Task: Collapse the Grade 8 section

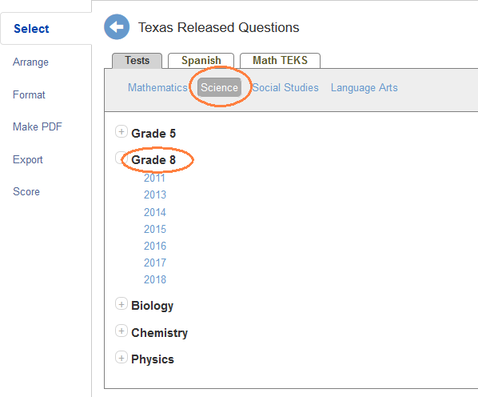Action: [119, 158]
